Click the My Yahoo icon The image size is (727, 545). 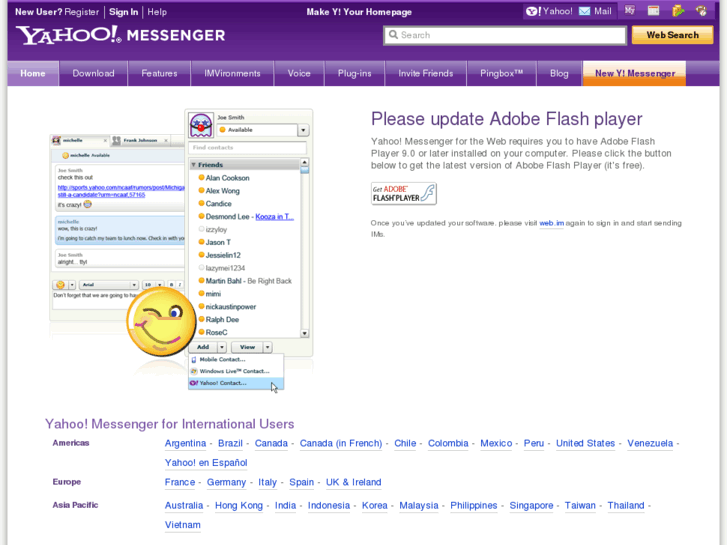coord(629,11)
